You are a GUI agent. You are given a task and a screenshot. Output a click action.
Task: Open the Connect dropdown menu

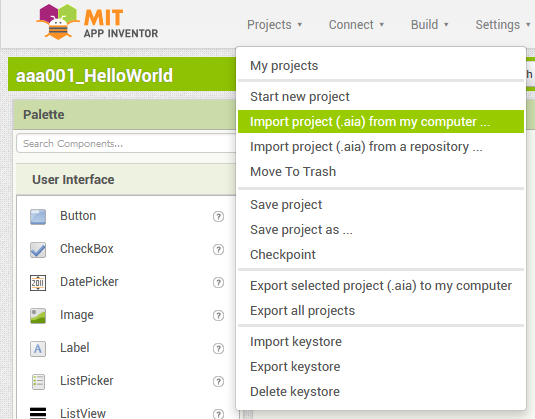pos(356,25)
